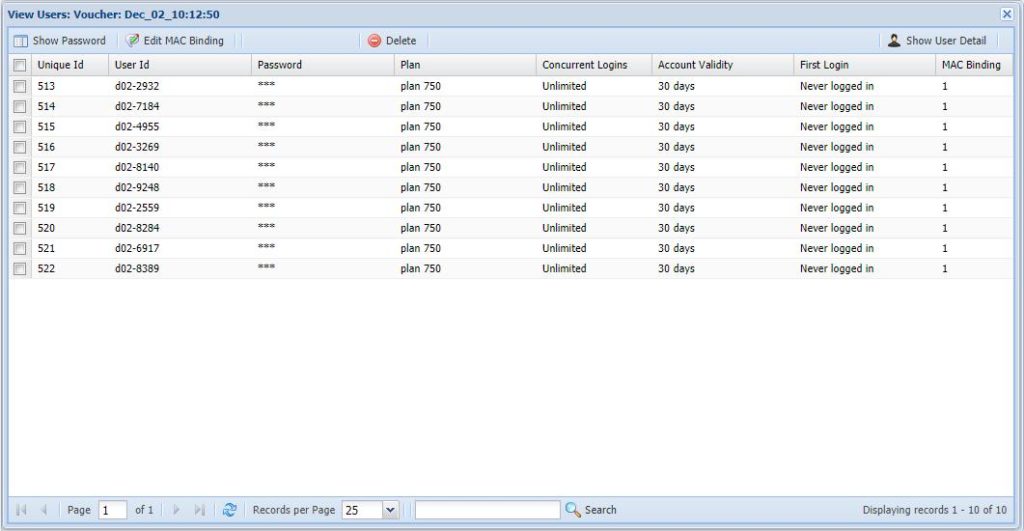The height and width of the screenshot is (531, 1024).
Task: Sort by the Unique Id column header
Action: (x=61, y=65)
